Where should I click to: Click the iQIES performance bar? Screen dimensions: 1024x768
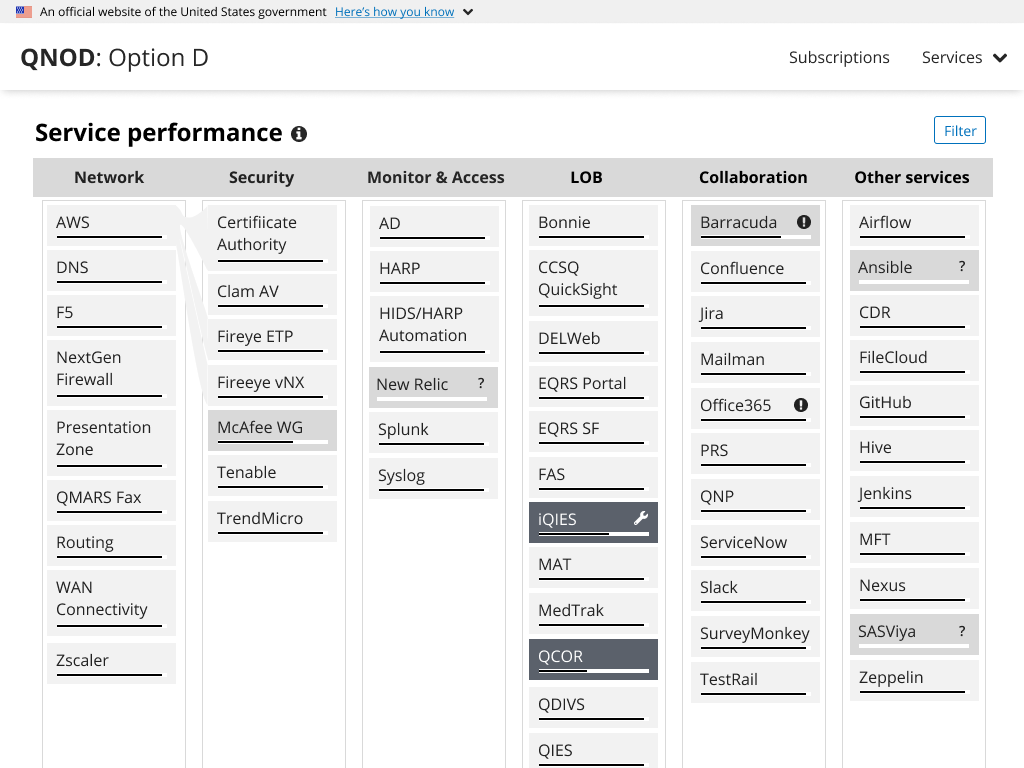pyautogui.click(x=593, y=534)
